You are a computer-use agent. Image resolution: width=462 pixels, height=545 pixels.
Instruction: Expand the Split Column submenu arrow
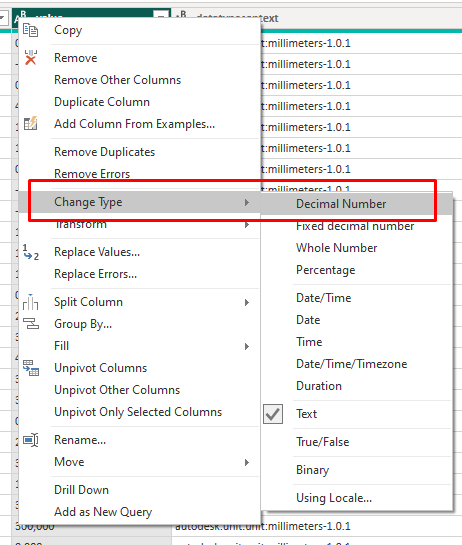[x=247, y=302]
